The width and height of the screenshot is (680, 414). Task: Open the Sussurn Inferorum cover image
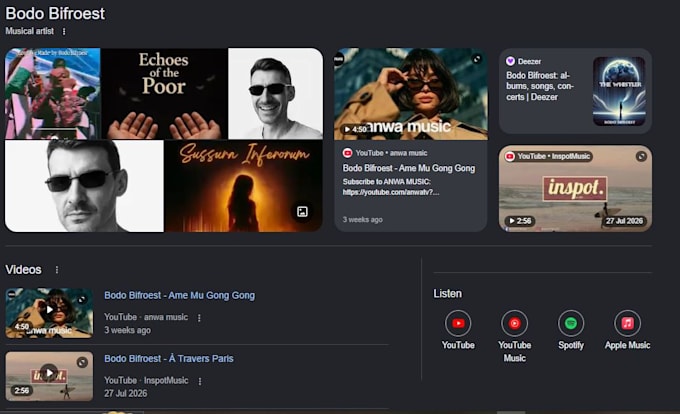pyautogui.click(x=243, y=186)
